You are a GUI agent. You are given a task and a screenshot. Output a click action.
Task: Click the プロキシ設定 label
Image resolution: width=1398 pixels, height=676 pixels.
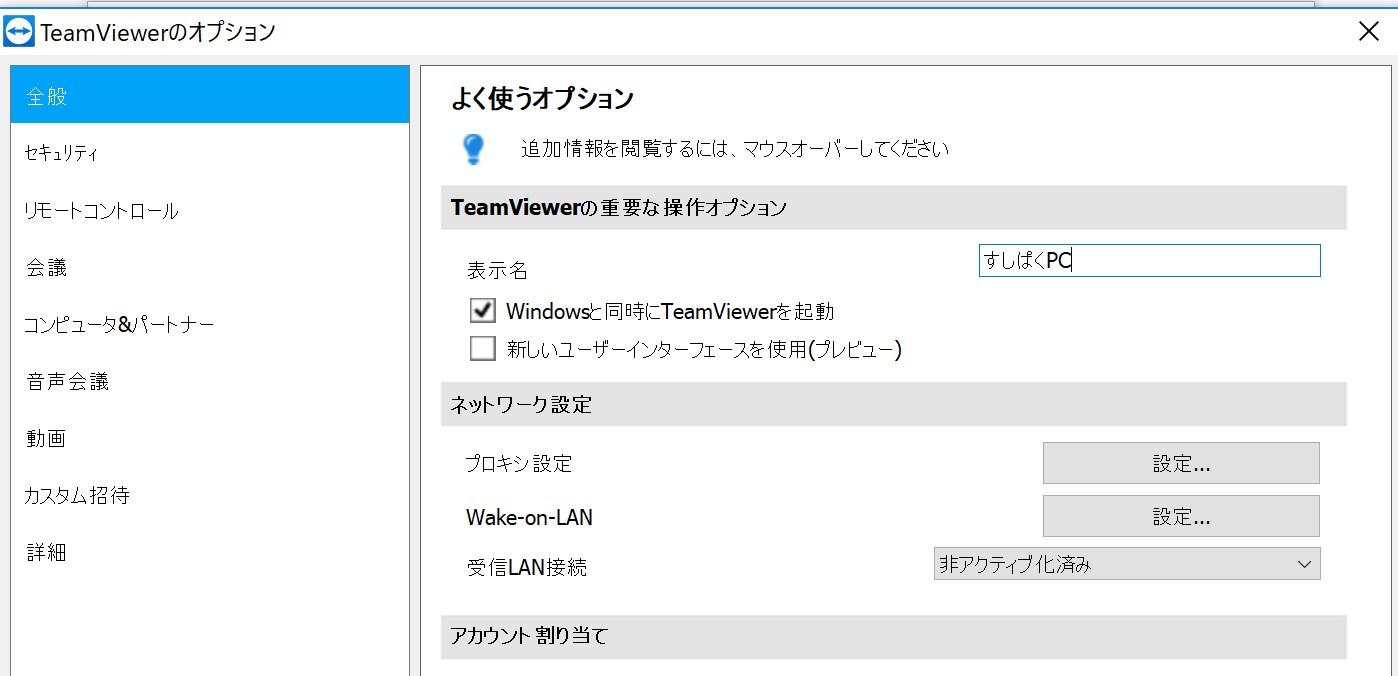tap(519, 464)
